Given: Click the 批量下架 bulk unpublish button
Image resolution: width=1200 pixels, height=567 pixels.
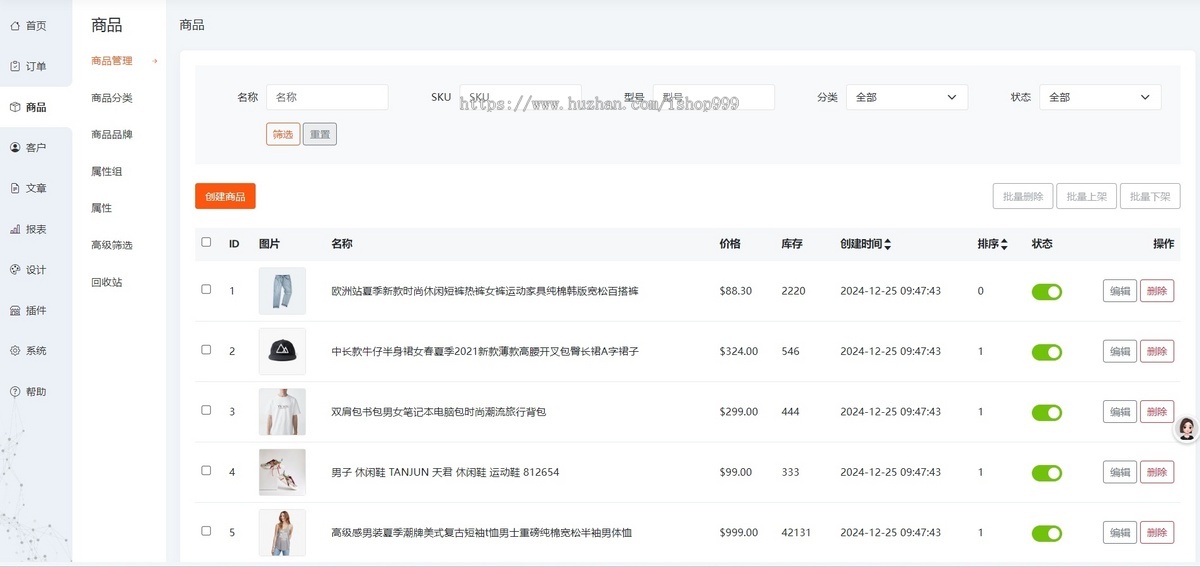Looking at the screenshot, I should 1150,196.
